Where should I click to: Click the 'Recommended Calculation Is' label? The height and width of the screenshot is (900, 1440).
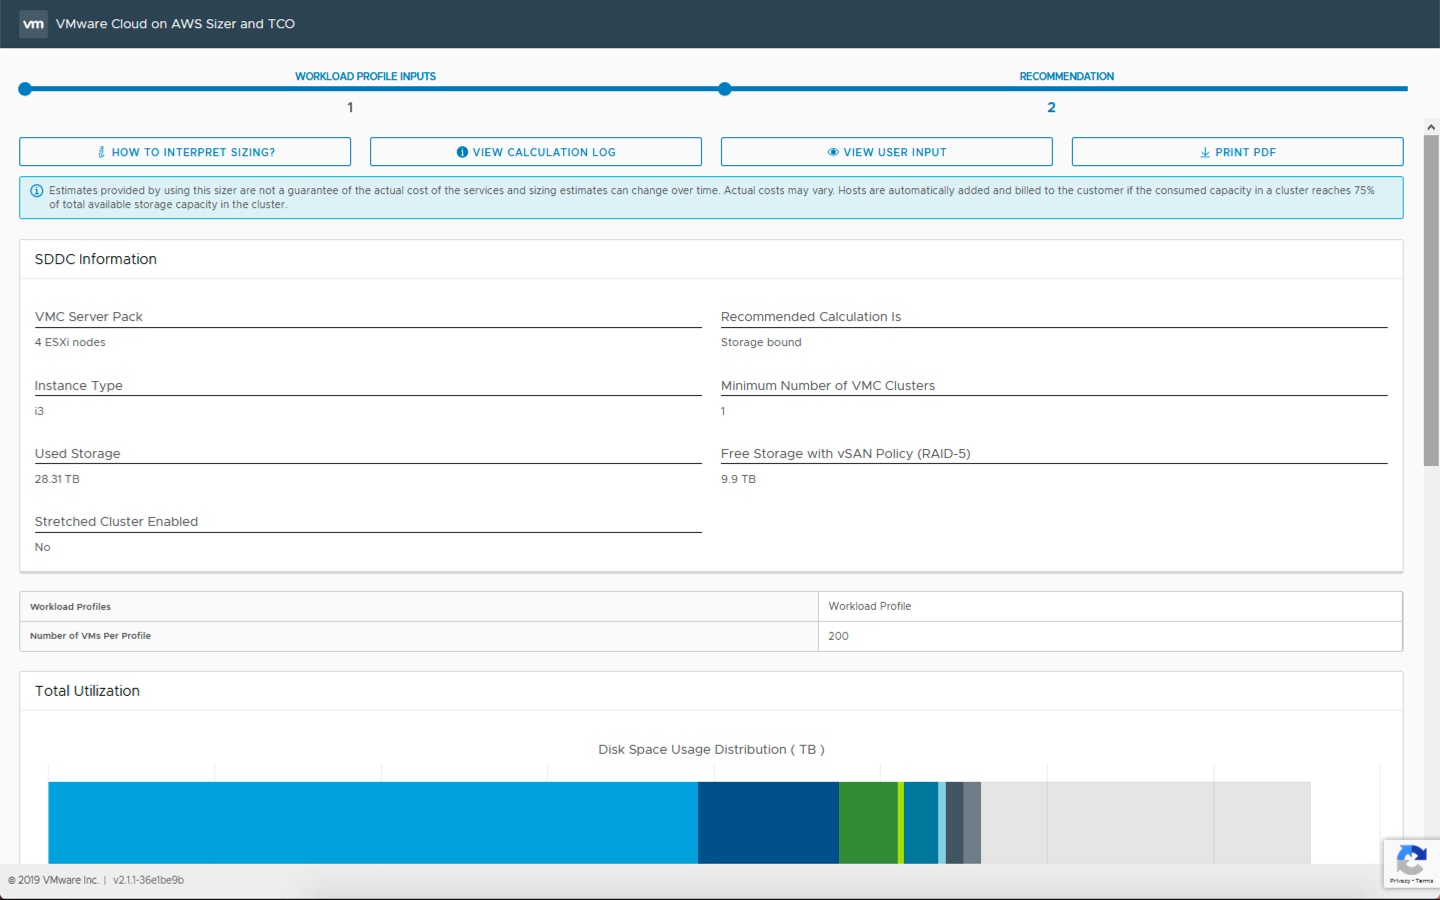(811, 317)
